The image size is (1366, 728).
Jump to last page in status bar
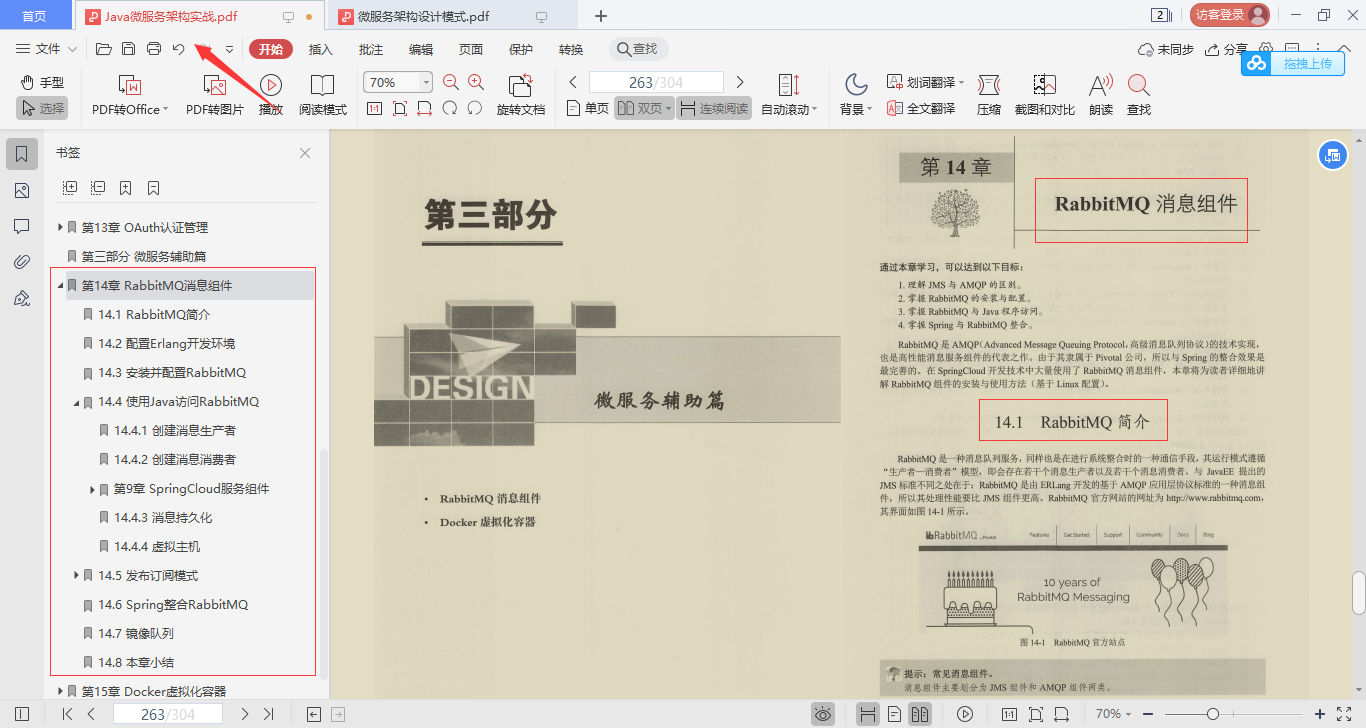[x=268, y=714]
